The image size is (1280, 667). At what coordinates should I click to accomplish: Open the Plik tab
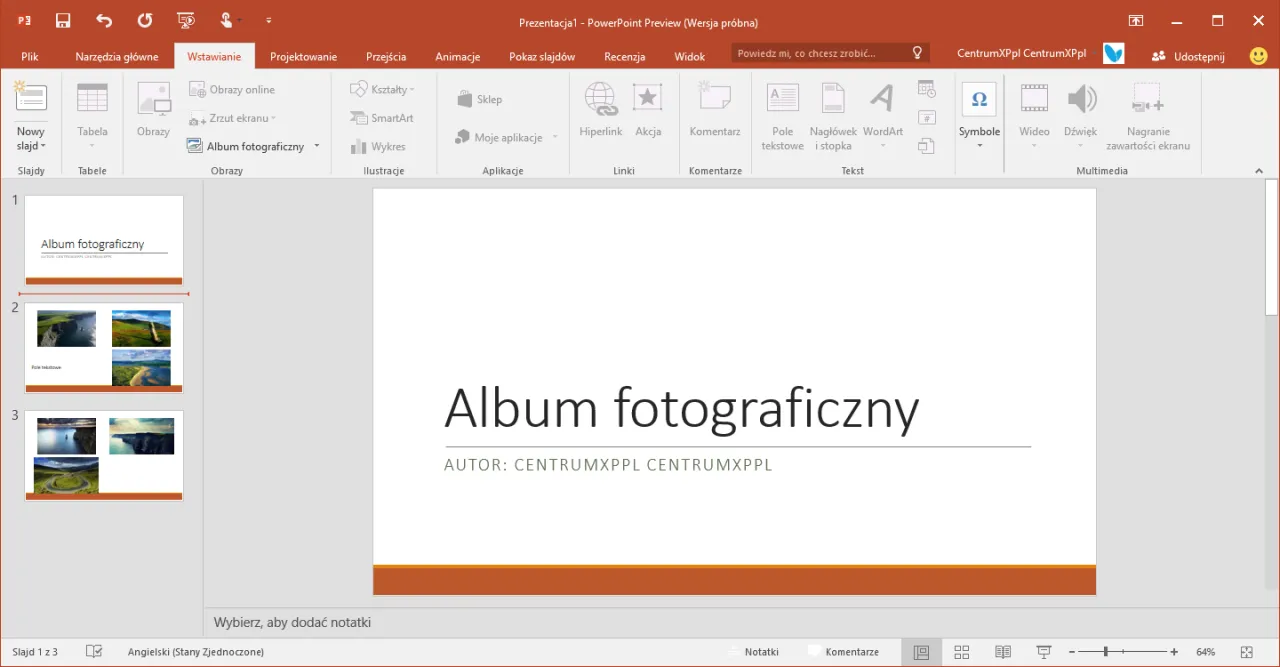click(30, 56)
